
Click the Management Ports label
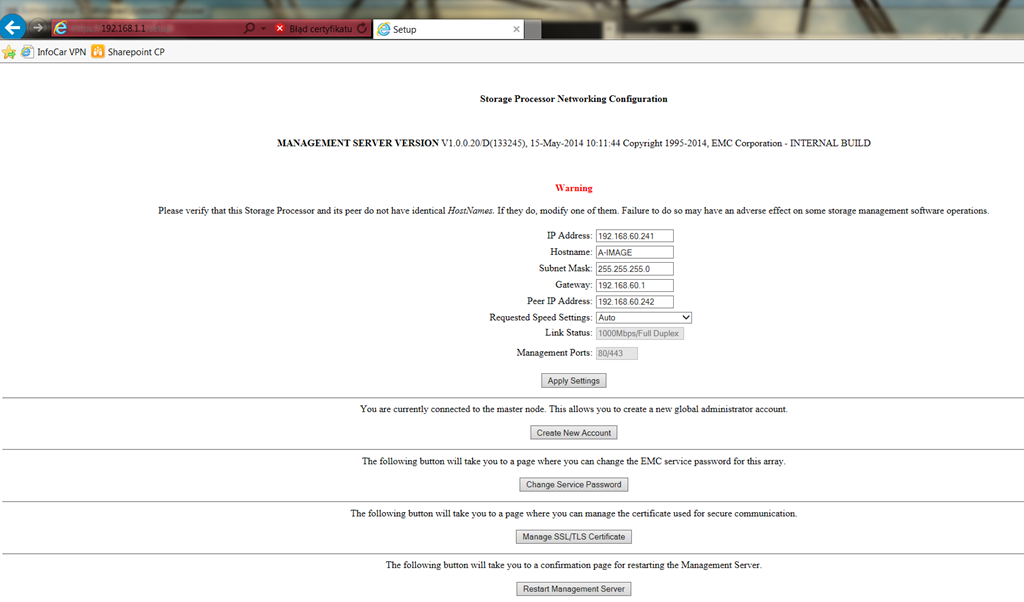click(554, 353)
